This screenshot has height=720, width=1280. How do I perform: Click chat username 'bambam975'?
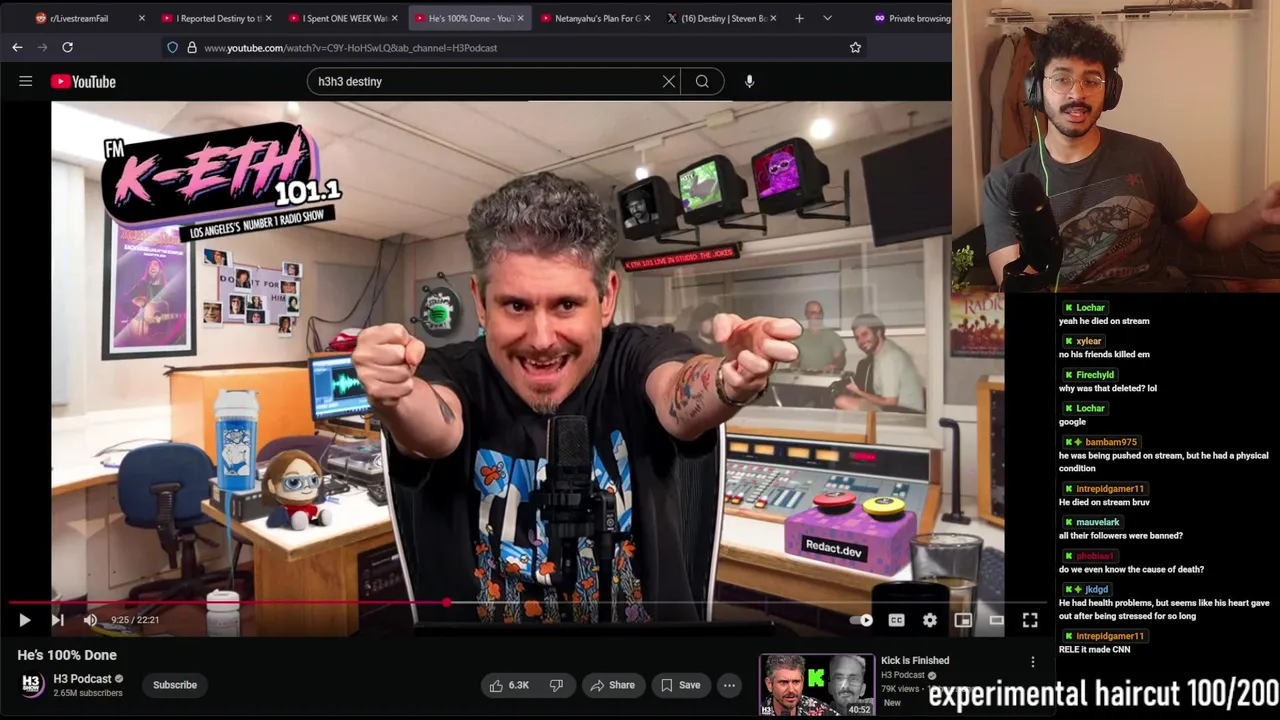[x=1111, y=442]
